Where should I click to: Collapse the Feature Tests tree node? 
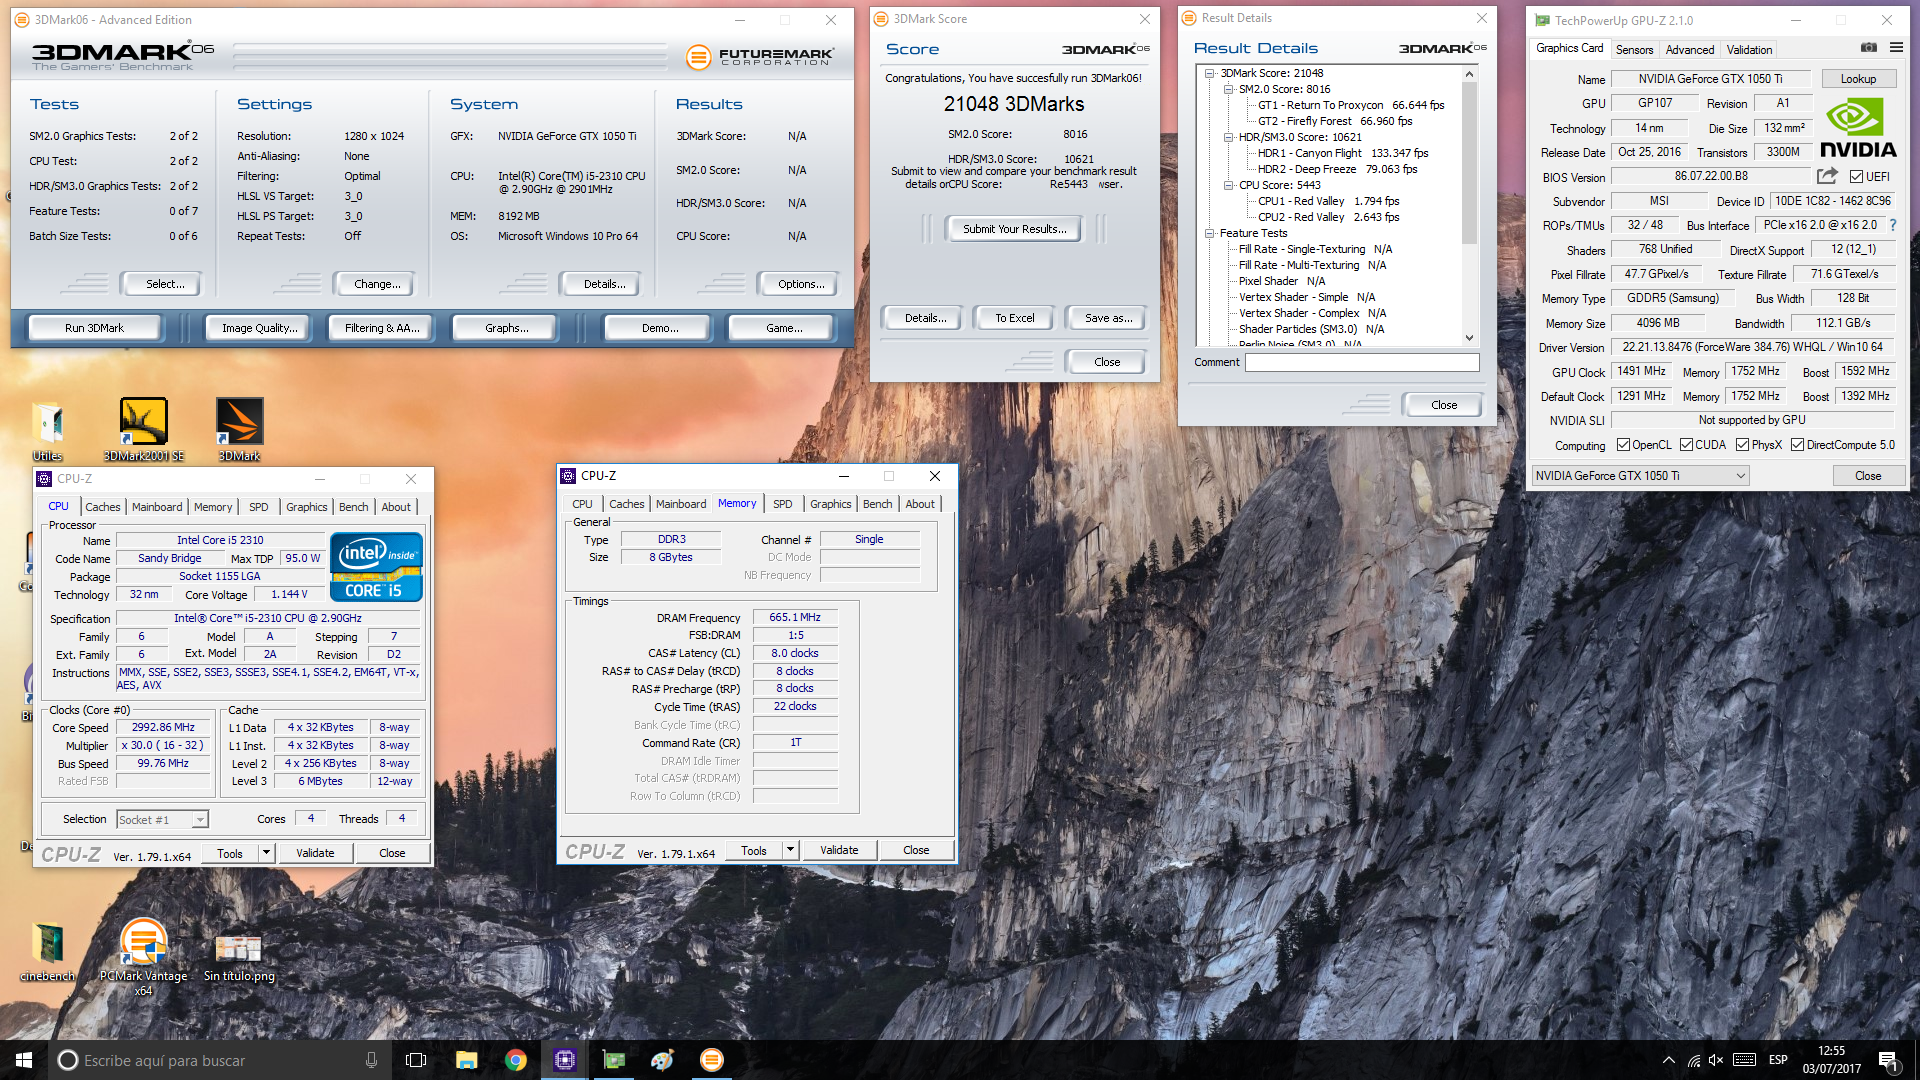point(1210,233)
